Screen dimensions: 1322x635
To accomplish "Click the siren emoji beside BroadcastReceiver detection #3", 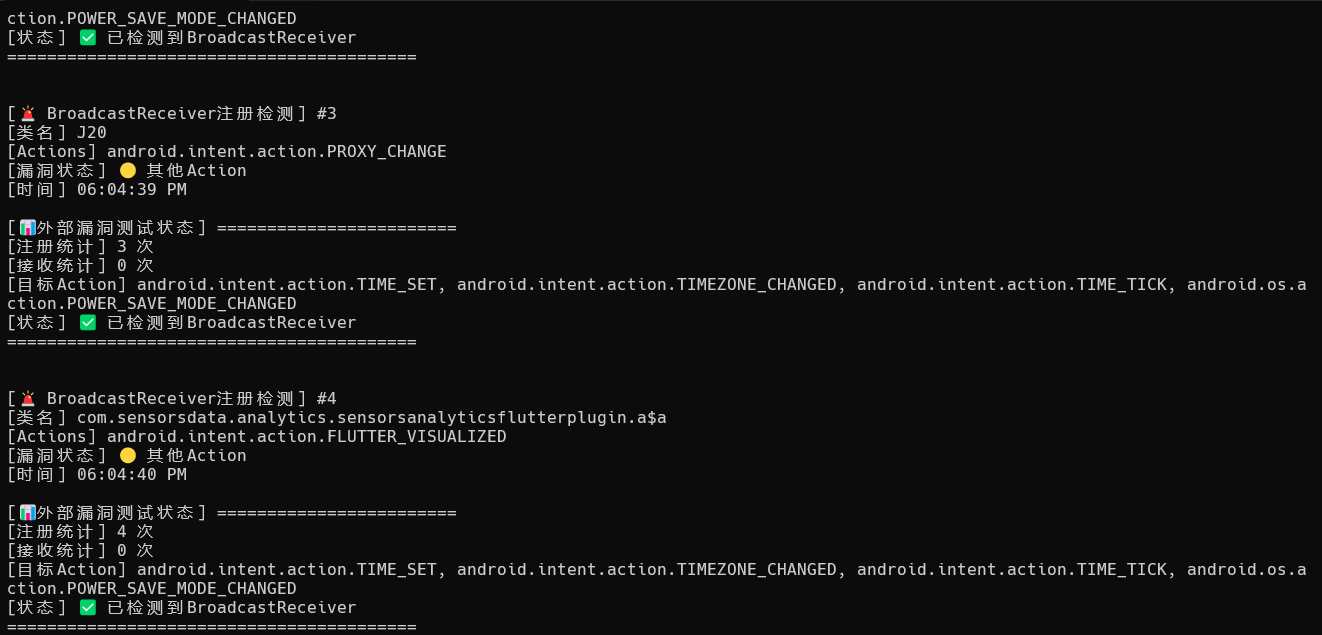I will click(x=28, y=113).
